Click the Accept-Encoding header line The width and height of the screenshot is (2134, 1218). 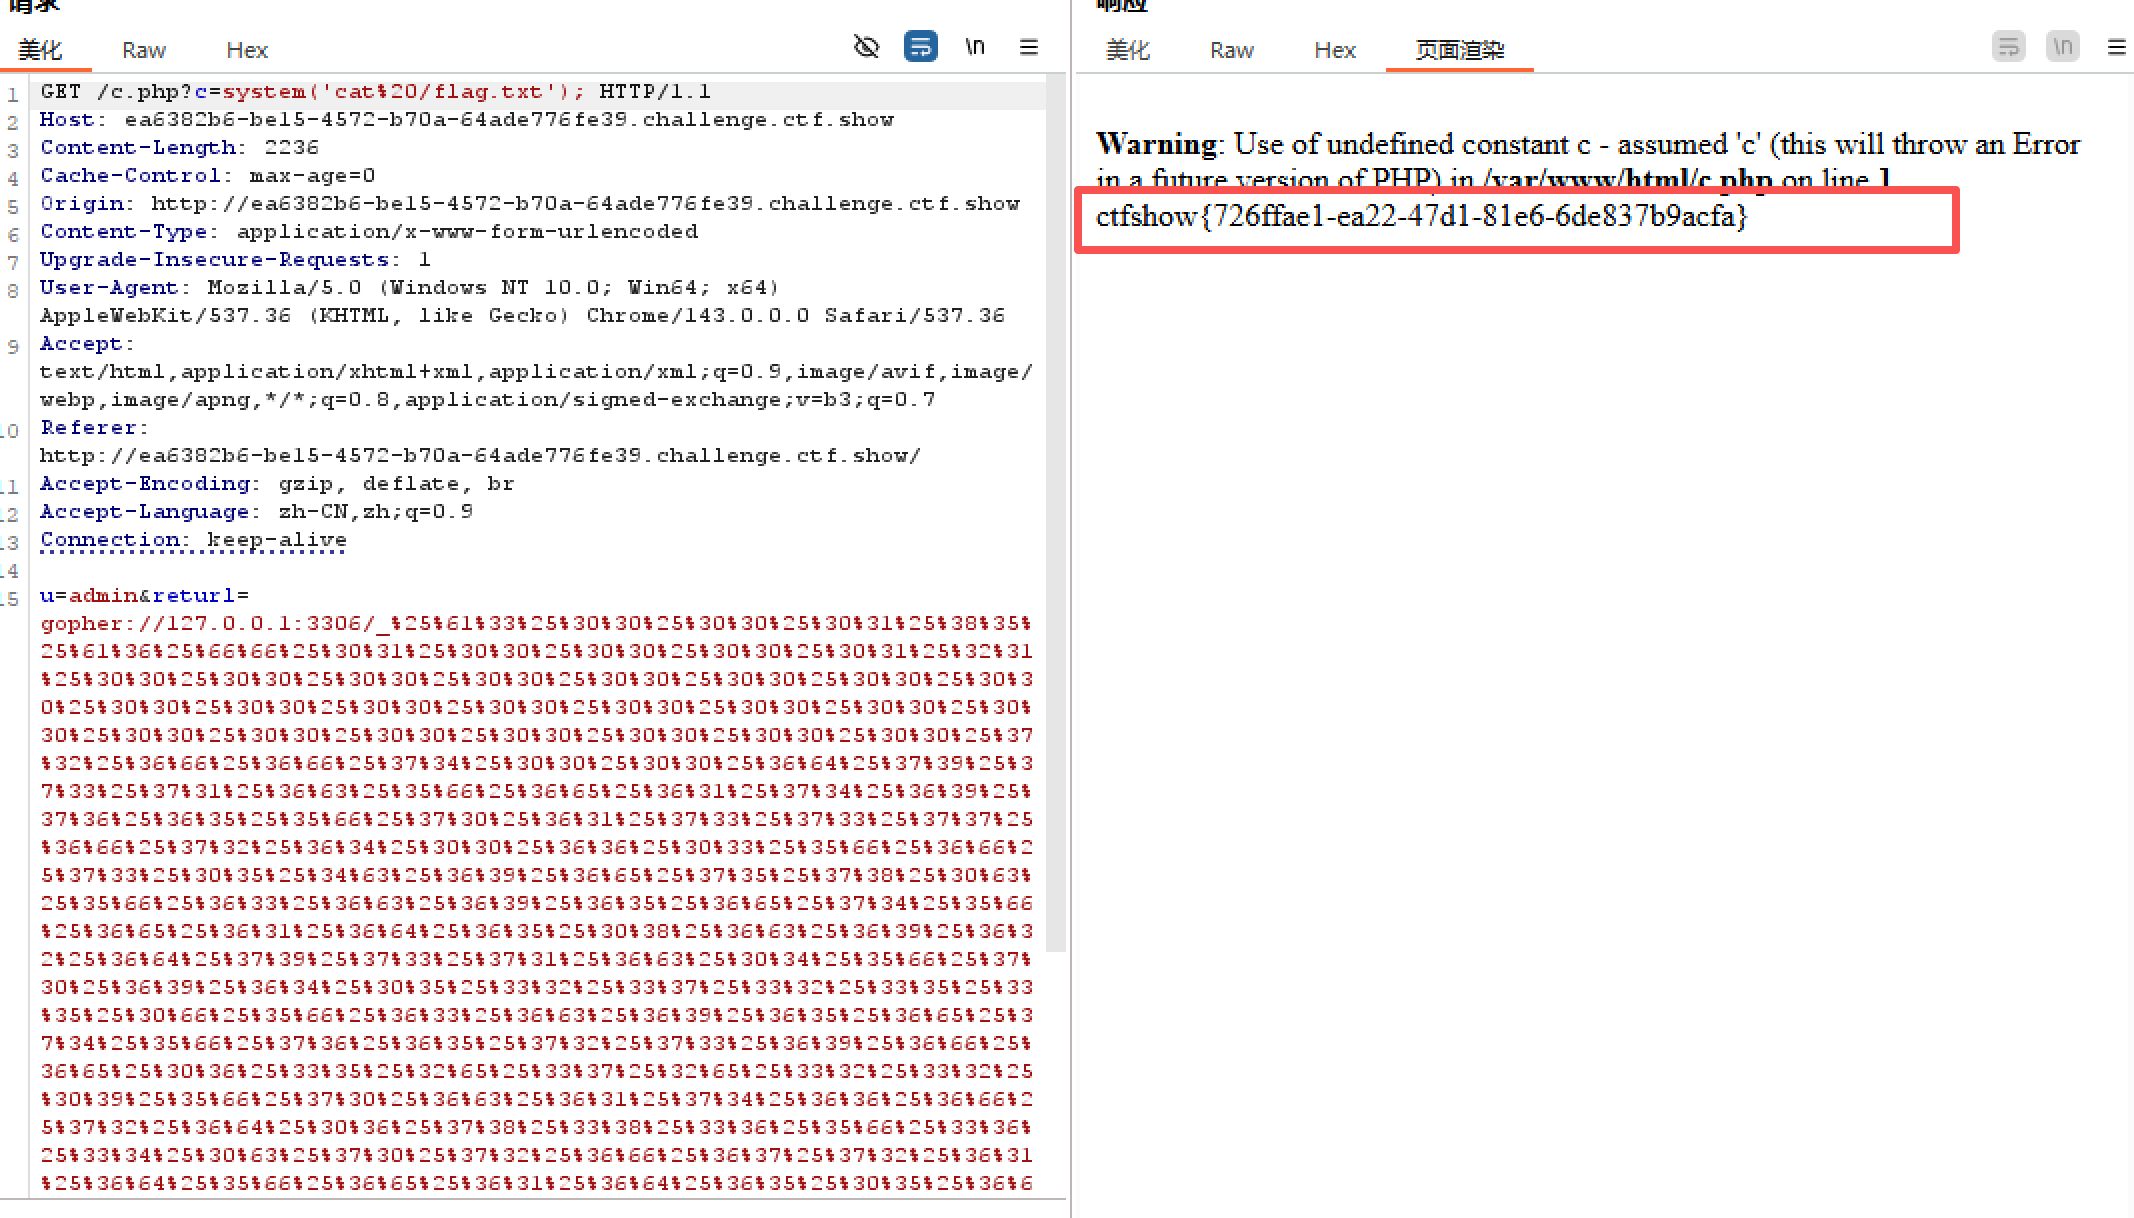point(277,484)
